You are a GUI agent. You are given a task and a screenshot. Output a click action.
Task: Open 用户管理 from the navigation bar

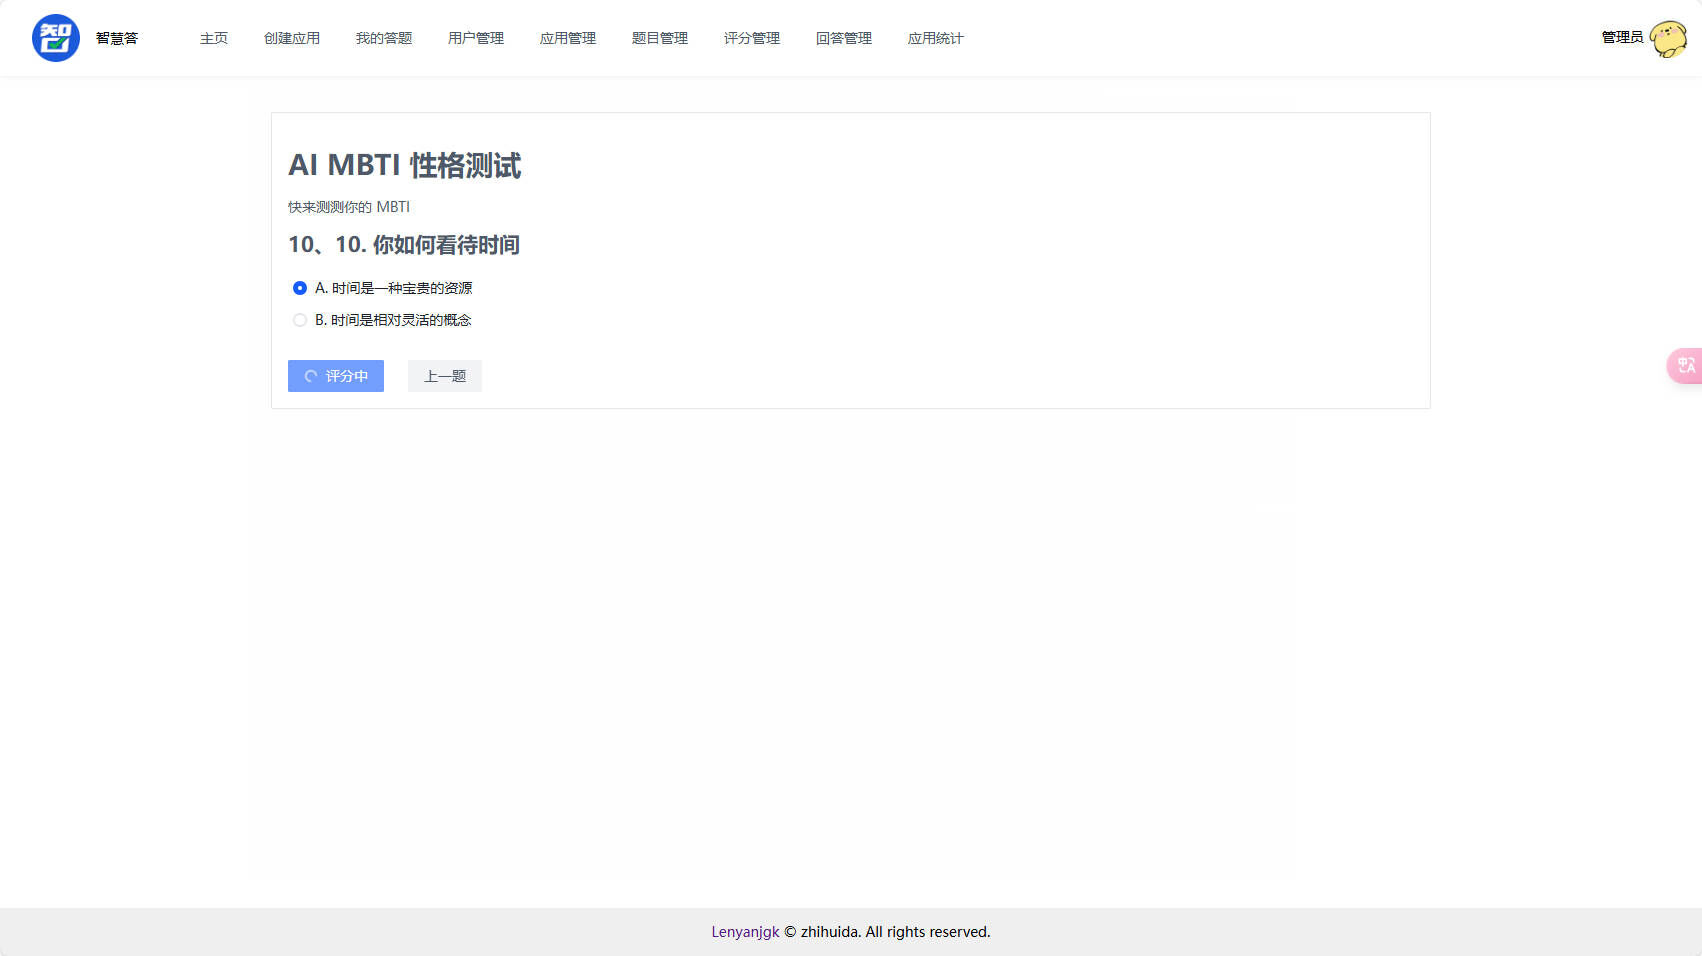point(475,38)
